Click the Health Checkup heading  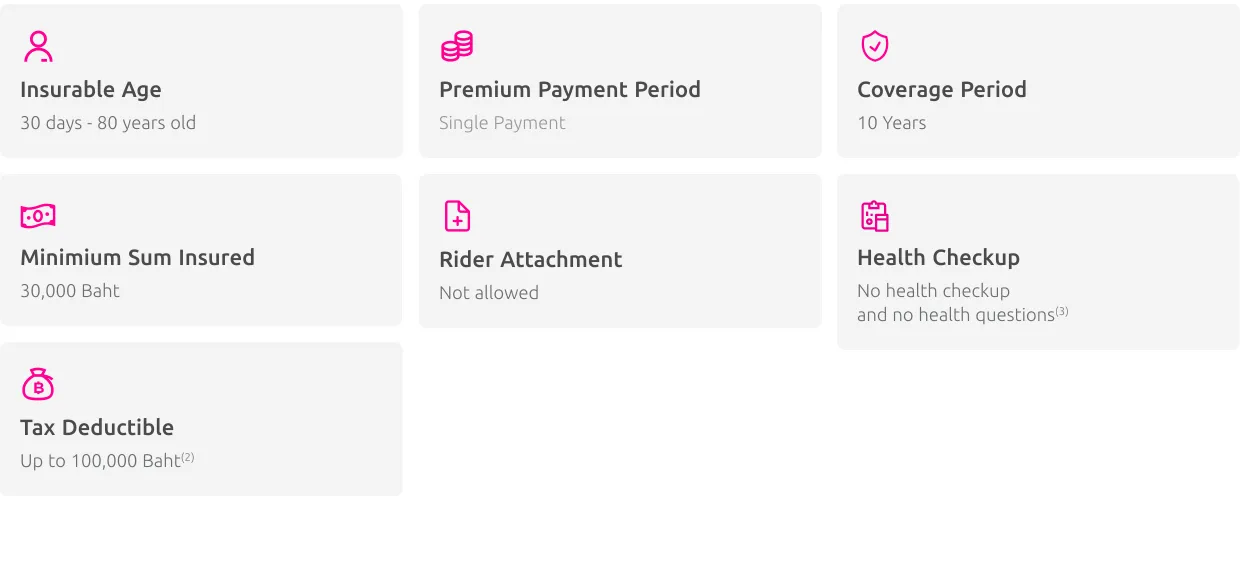click(939, 258)
